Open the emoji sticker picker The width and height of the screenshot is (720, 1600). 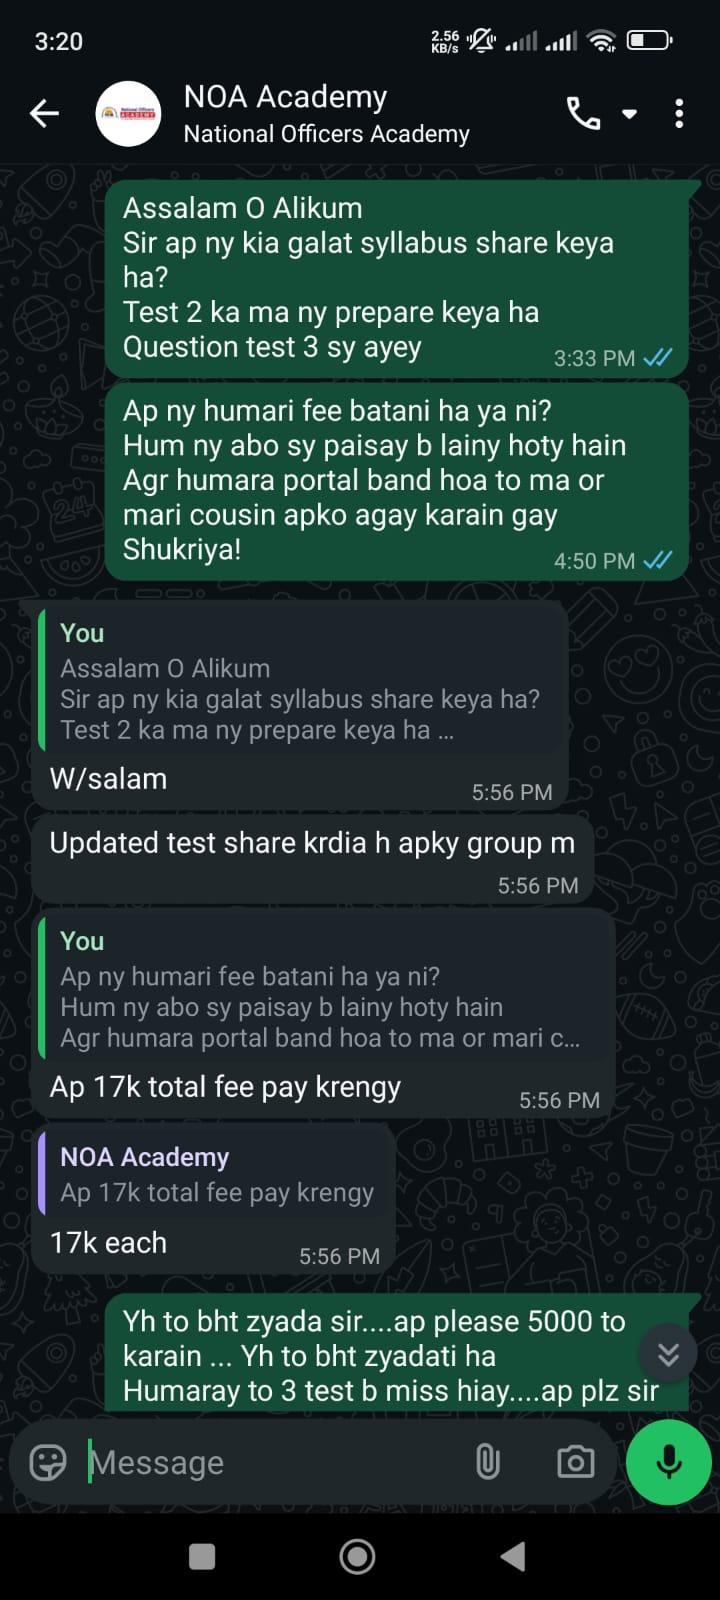[x=48, y=1462]
